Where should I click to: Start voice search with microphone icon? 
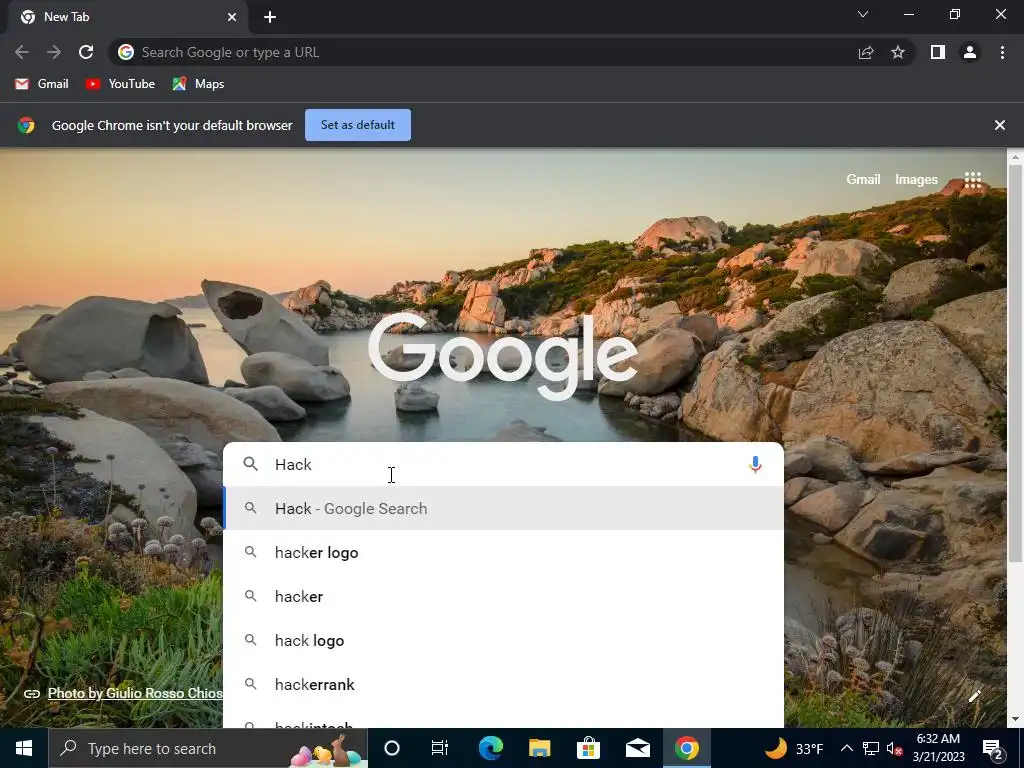tap(755, 464)
